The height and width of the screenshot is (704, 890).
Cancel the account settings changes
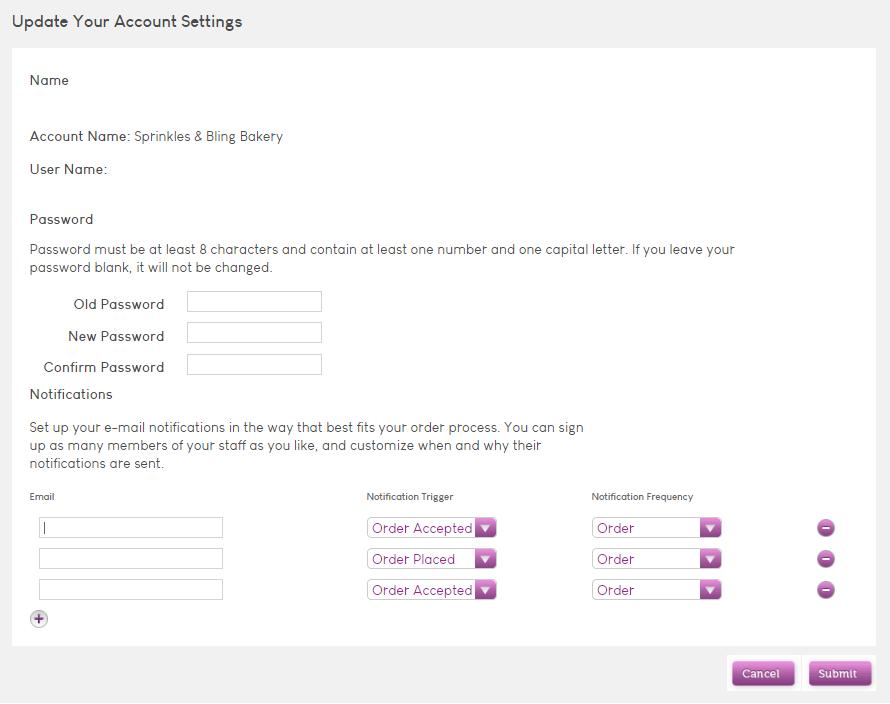[x=763, y=673]
